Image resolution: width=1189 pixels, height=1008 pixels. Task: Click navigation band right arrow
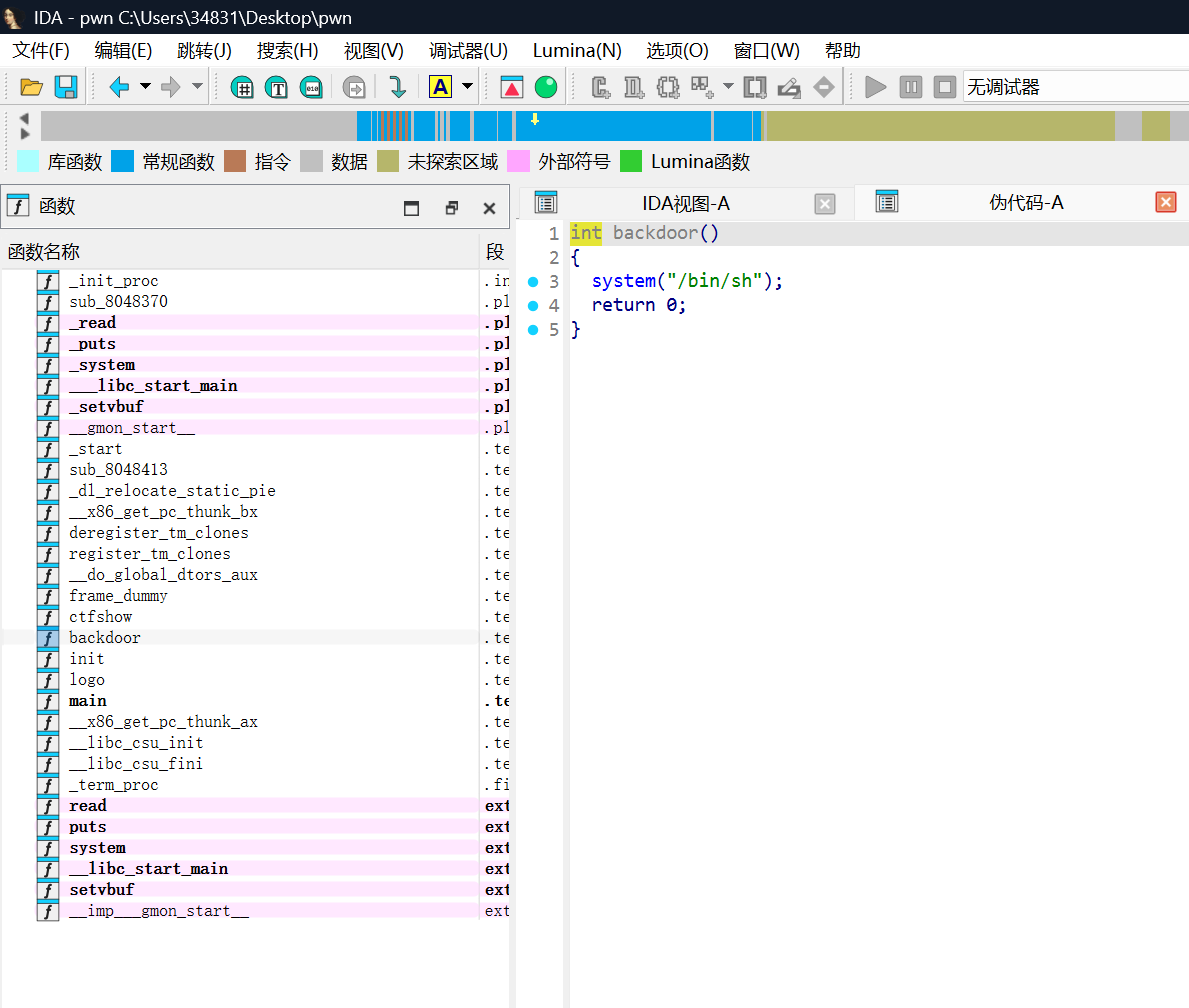tap(24, 133)
